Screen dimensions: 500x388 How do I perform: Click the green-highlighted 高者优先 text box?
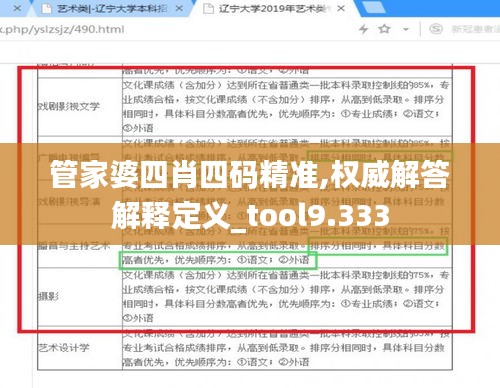click(x=218, y=260)
